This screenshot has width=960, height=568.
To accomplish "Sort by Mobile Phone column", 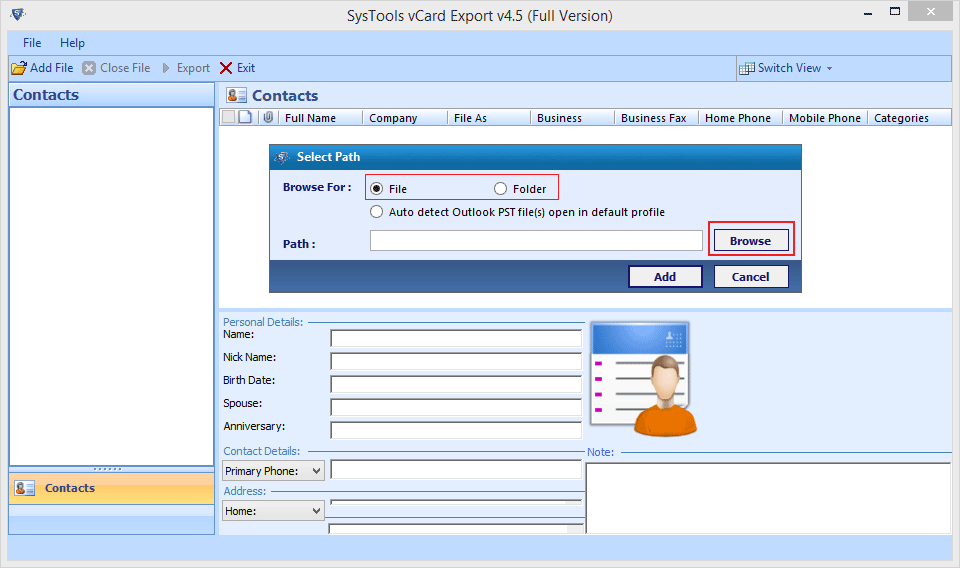I will click(x=825, y=118).
